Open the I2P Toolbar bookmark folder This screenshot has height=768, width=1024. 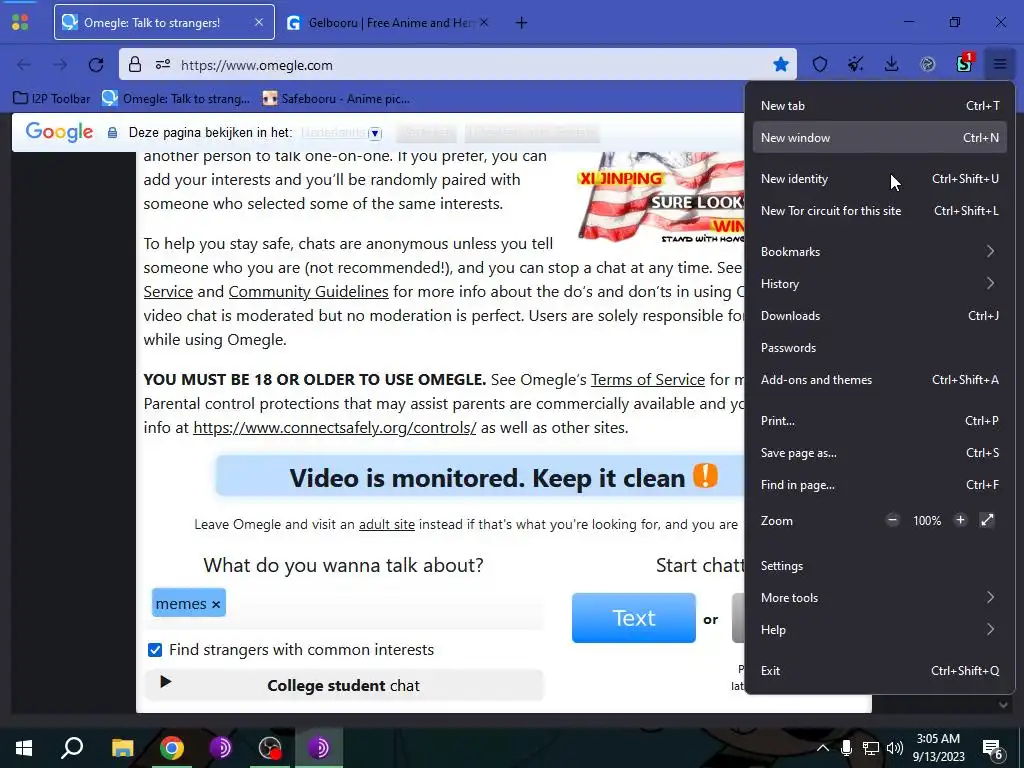click(x=52, y=99)
